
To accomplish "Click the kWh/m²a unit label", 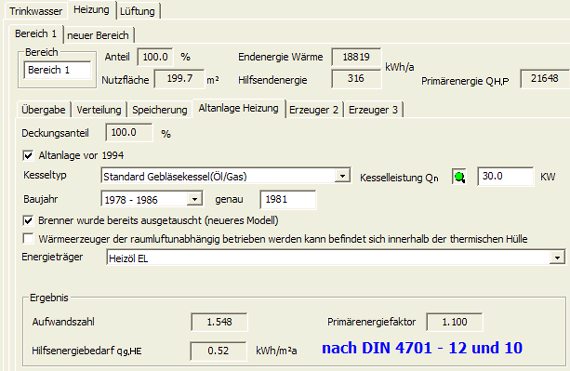I will point(276,351).
